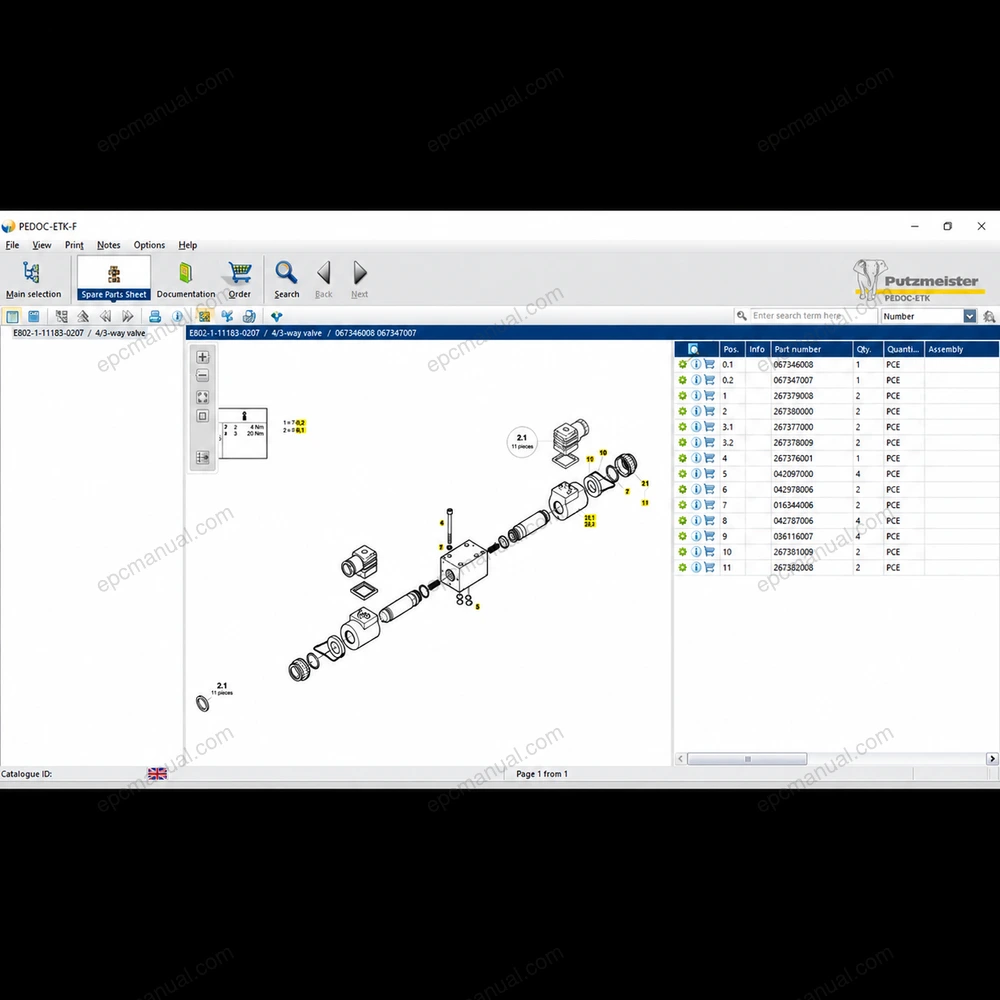This screenshot has height=1000, width=1000.
Task: Click the blue scissors-like toolbar icon
Action: point(227,316)
